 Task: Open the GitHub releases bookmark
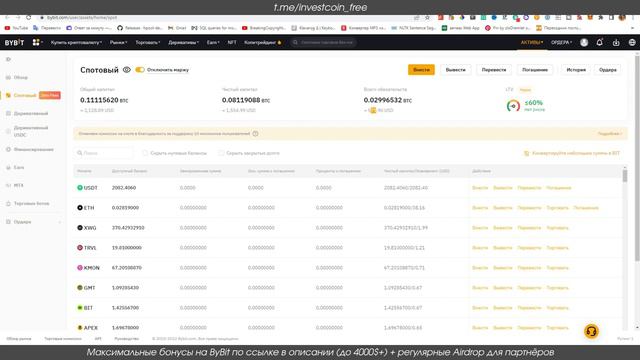pos(140,28)
